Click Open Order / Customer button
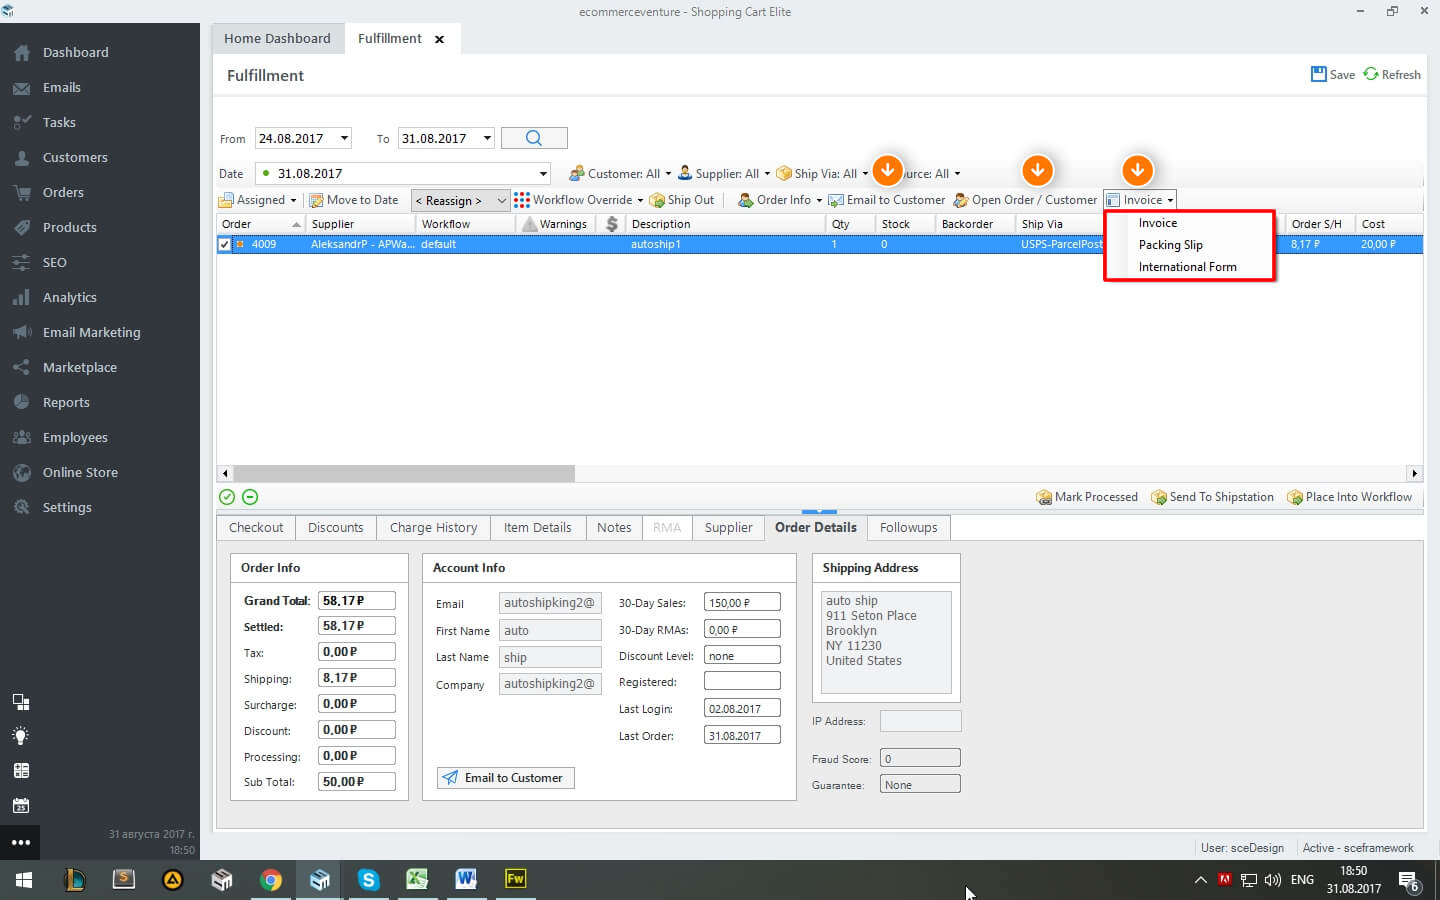This screenshot has height=900, width=1440. point(1025,200)
